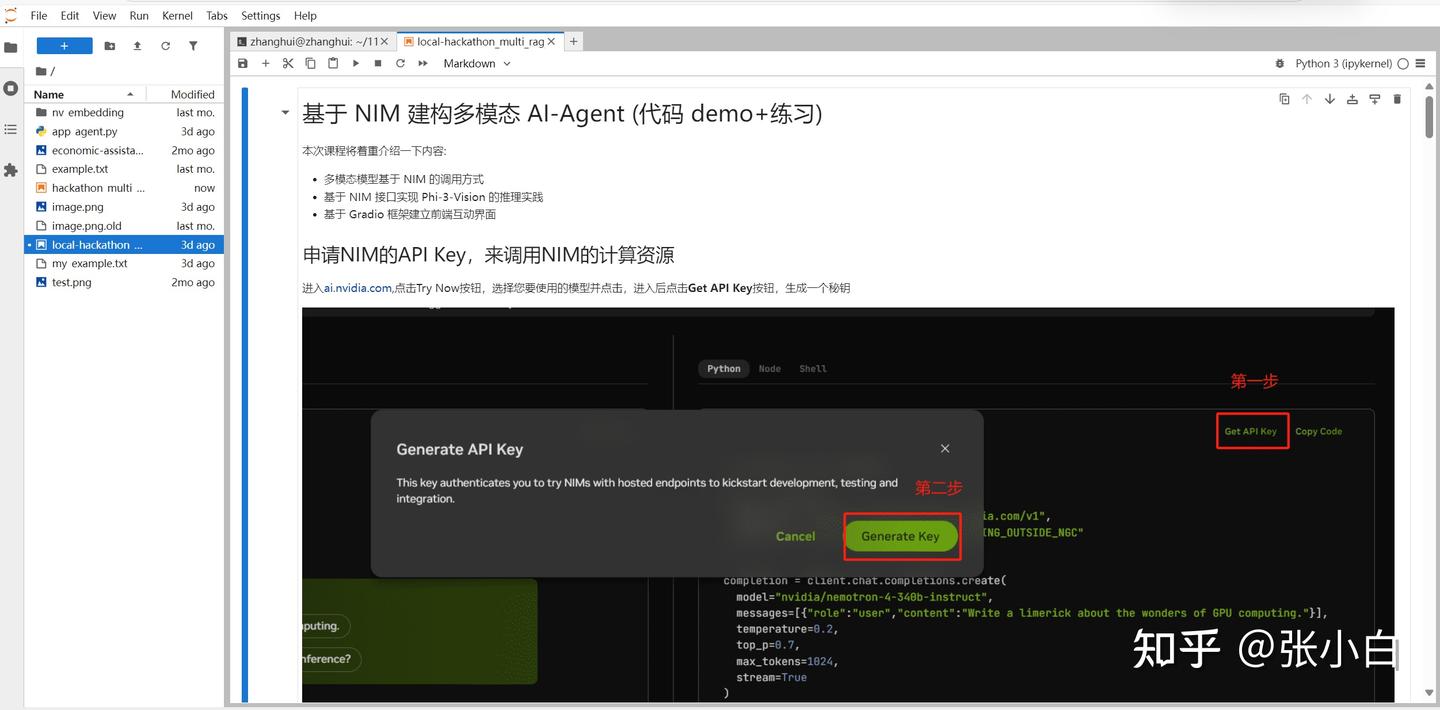Viewport: 1440px width, 710px height.
Task: Move the selected cell down
Action: [1329, 99]
